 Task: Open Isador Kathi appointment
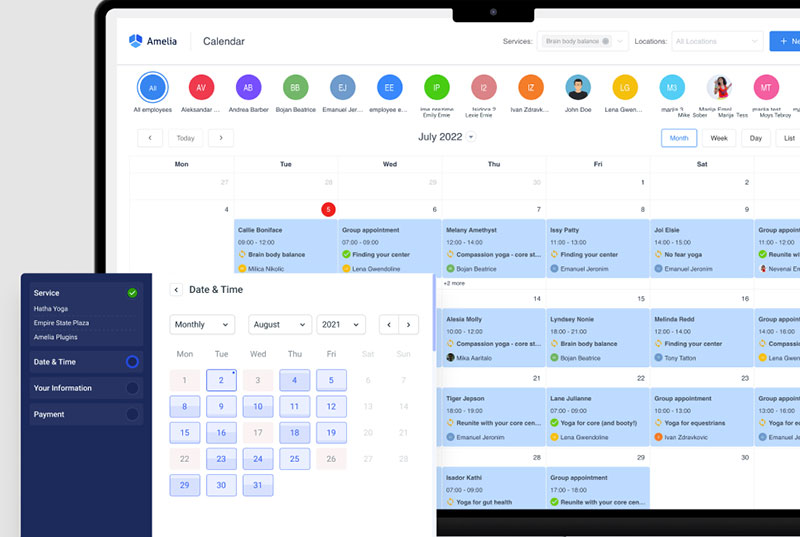pos(493,488)
